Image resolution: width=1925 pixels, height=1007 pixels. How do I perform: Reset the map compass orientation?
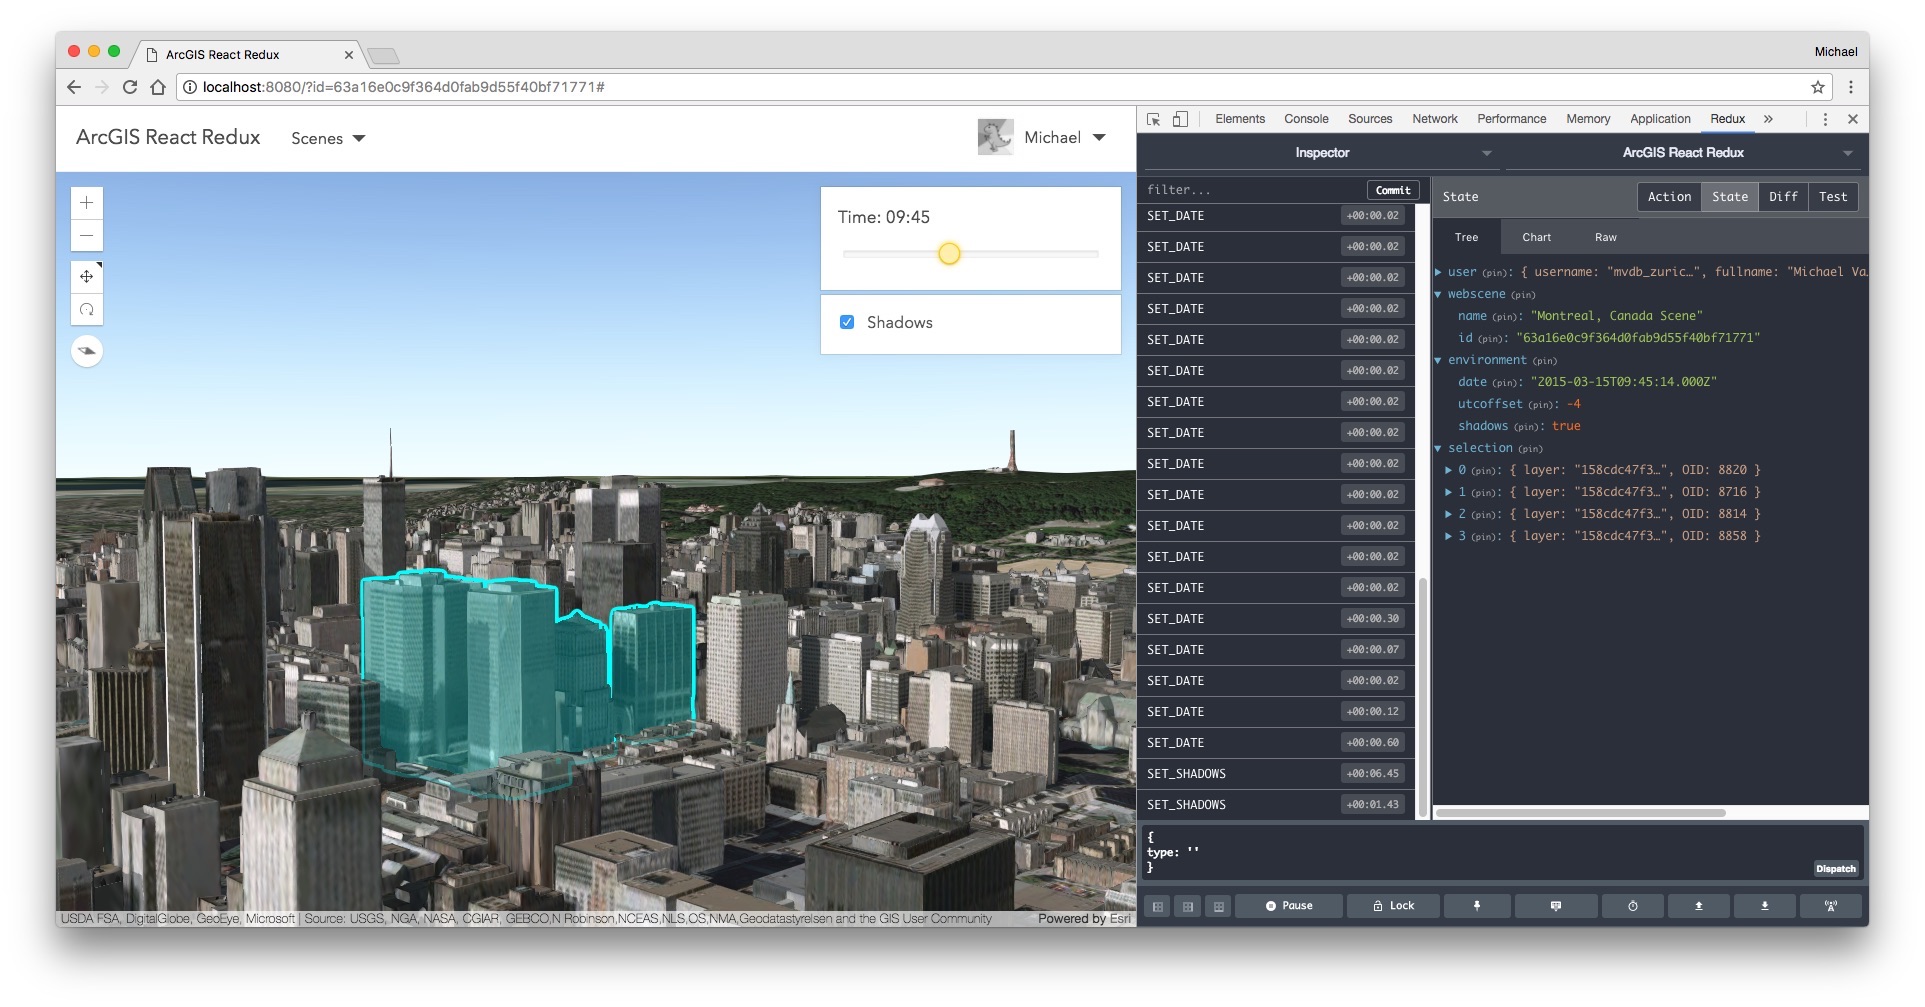coord(87,351)
